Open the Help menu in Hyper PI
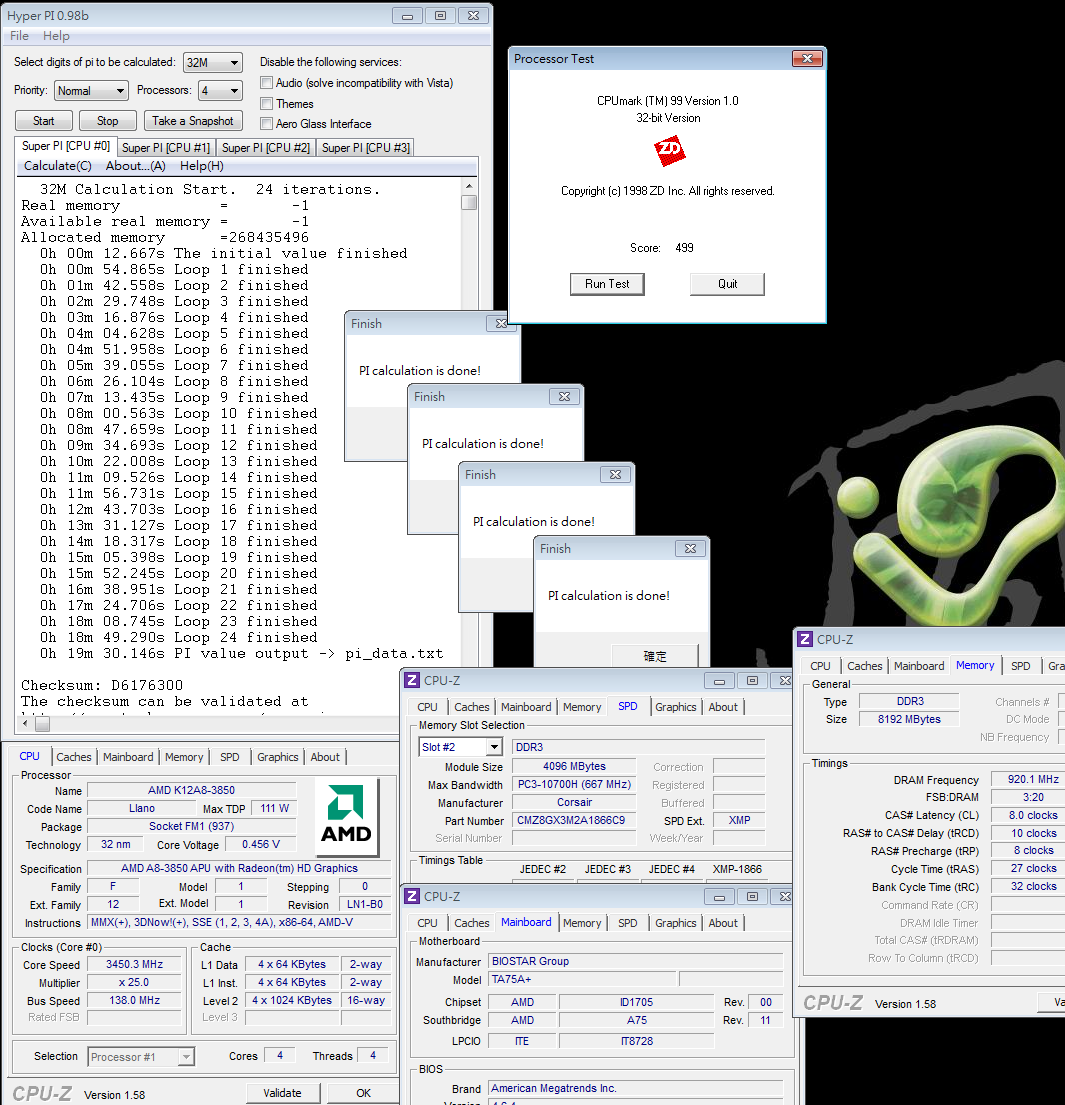The height and width of the screenshot is (1105, 1065). coord(56,36)
